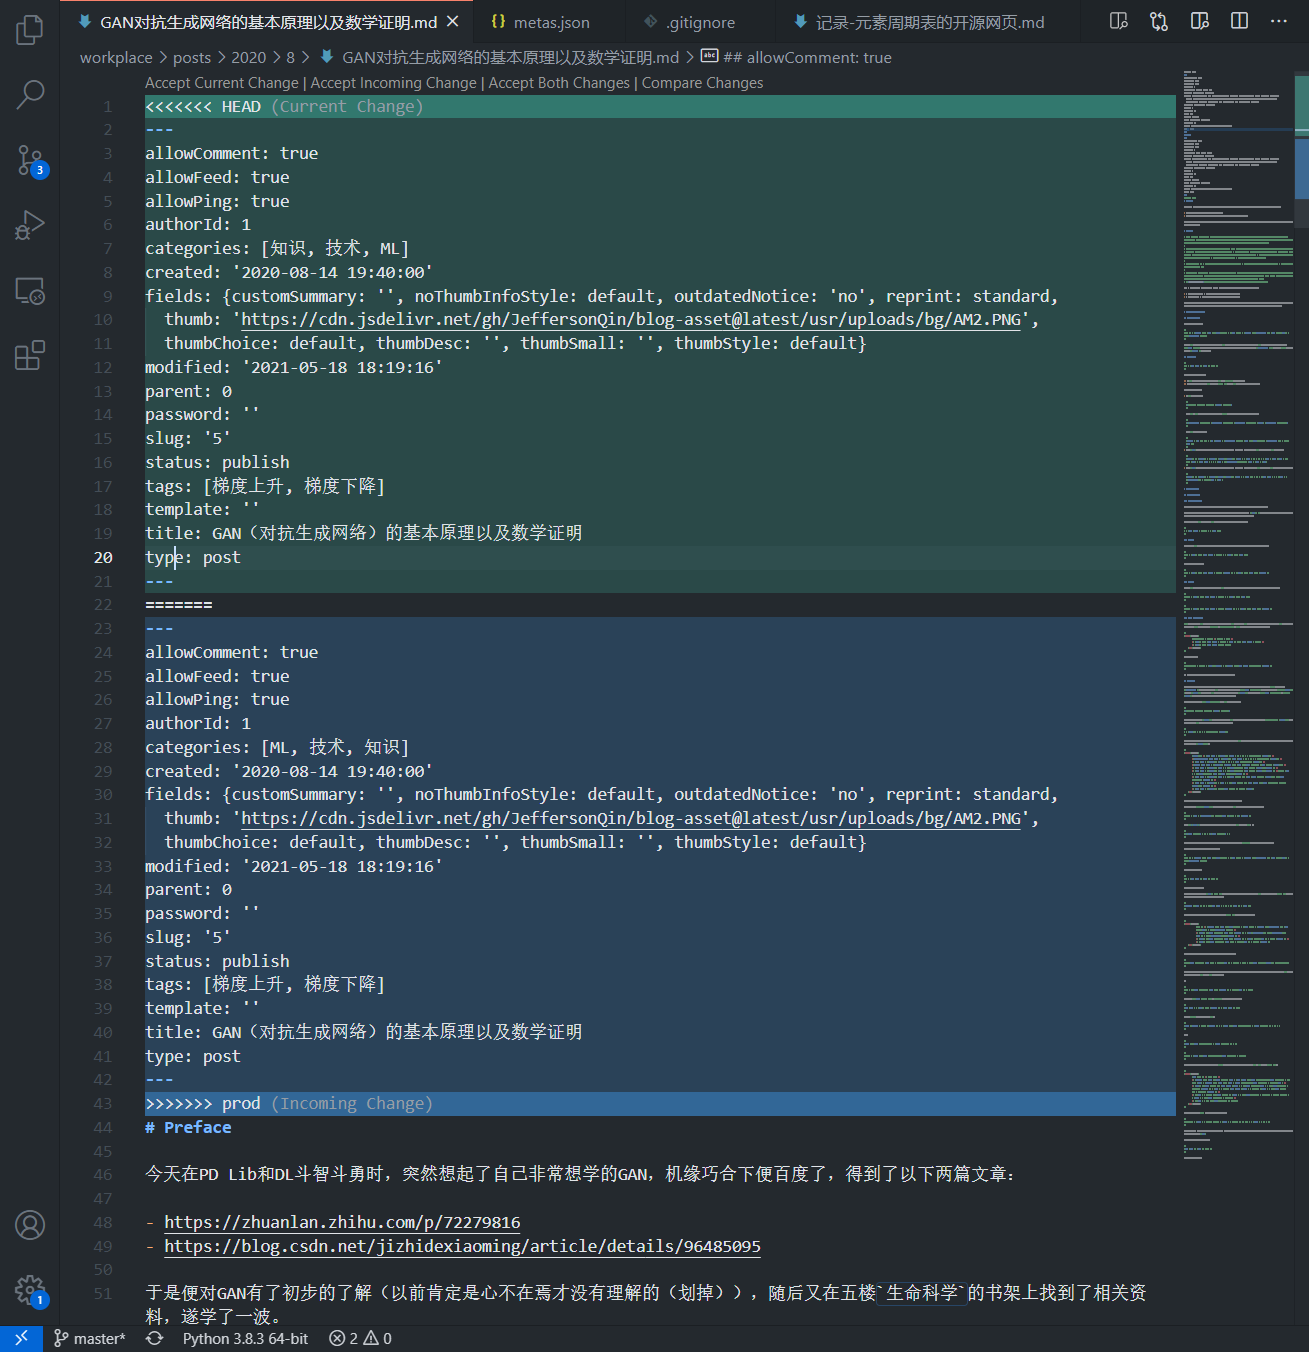Select the Python 3.8.3 interpreter
Screen dimensions: 1309x1352
[x=244, y=1338]
